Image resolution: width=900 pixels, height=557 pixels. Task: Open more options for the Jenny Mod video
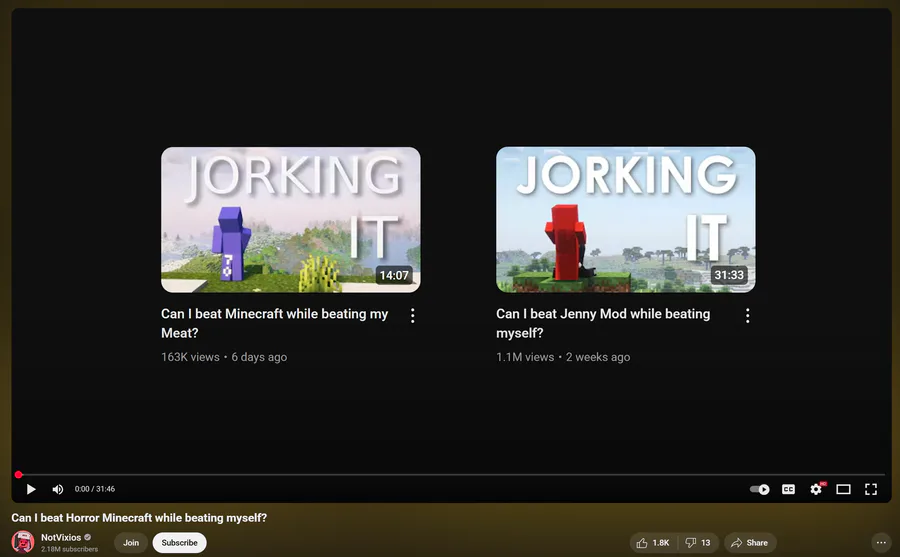tap(747, 315)
